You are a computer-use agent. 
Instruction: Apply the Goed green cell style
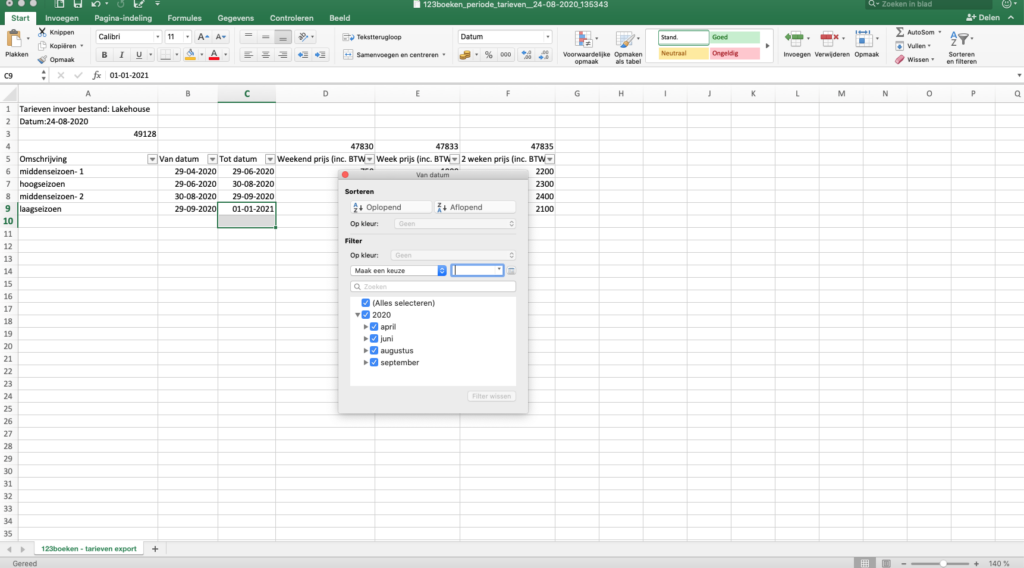735,37
